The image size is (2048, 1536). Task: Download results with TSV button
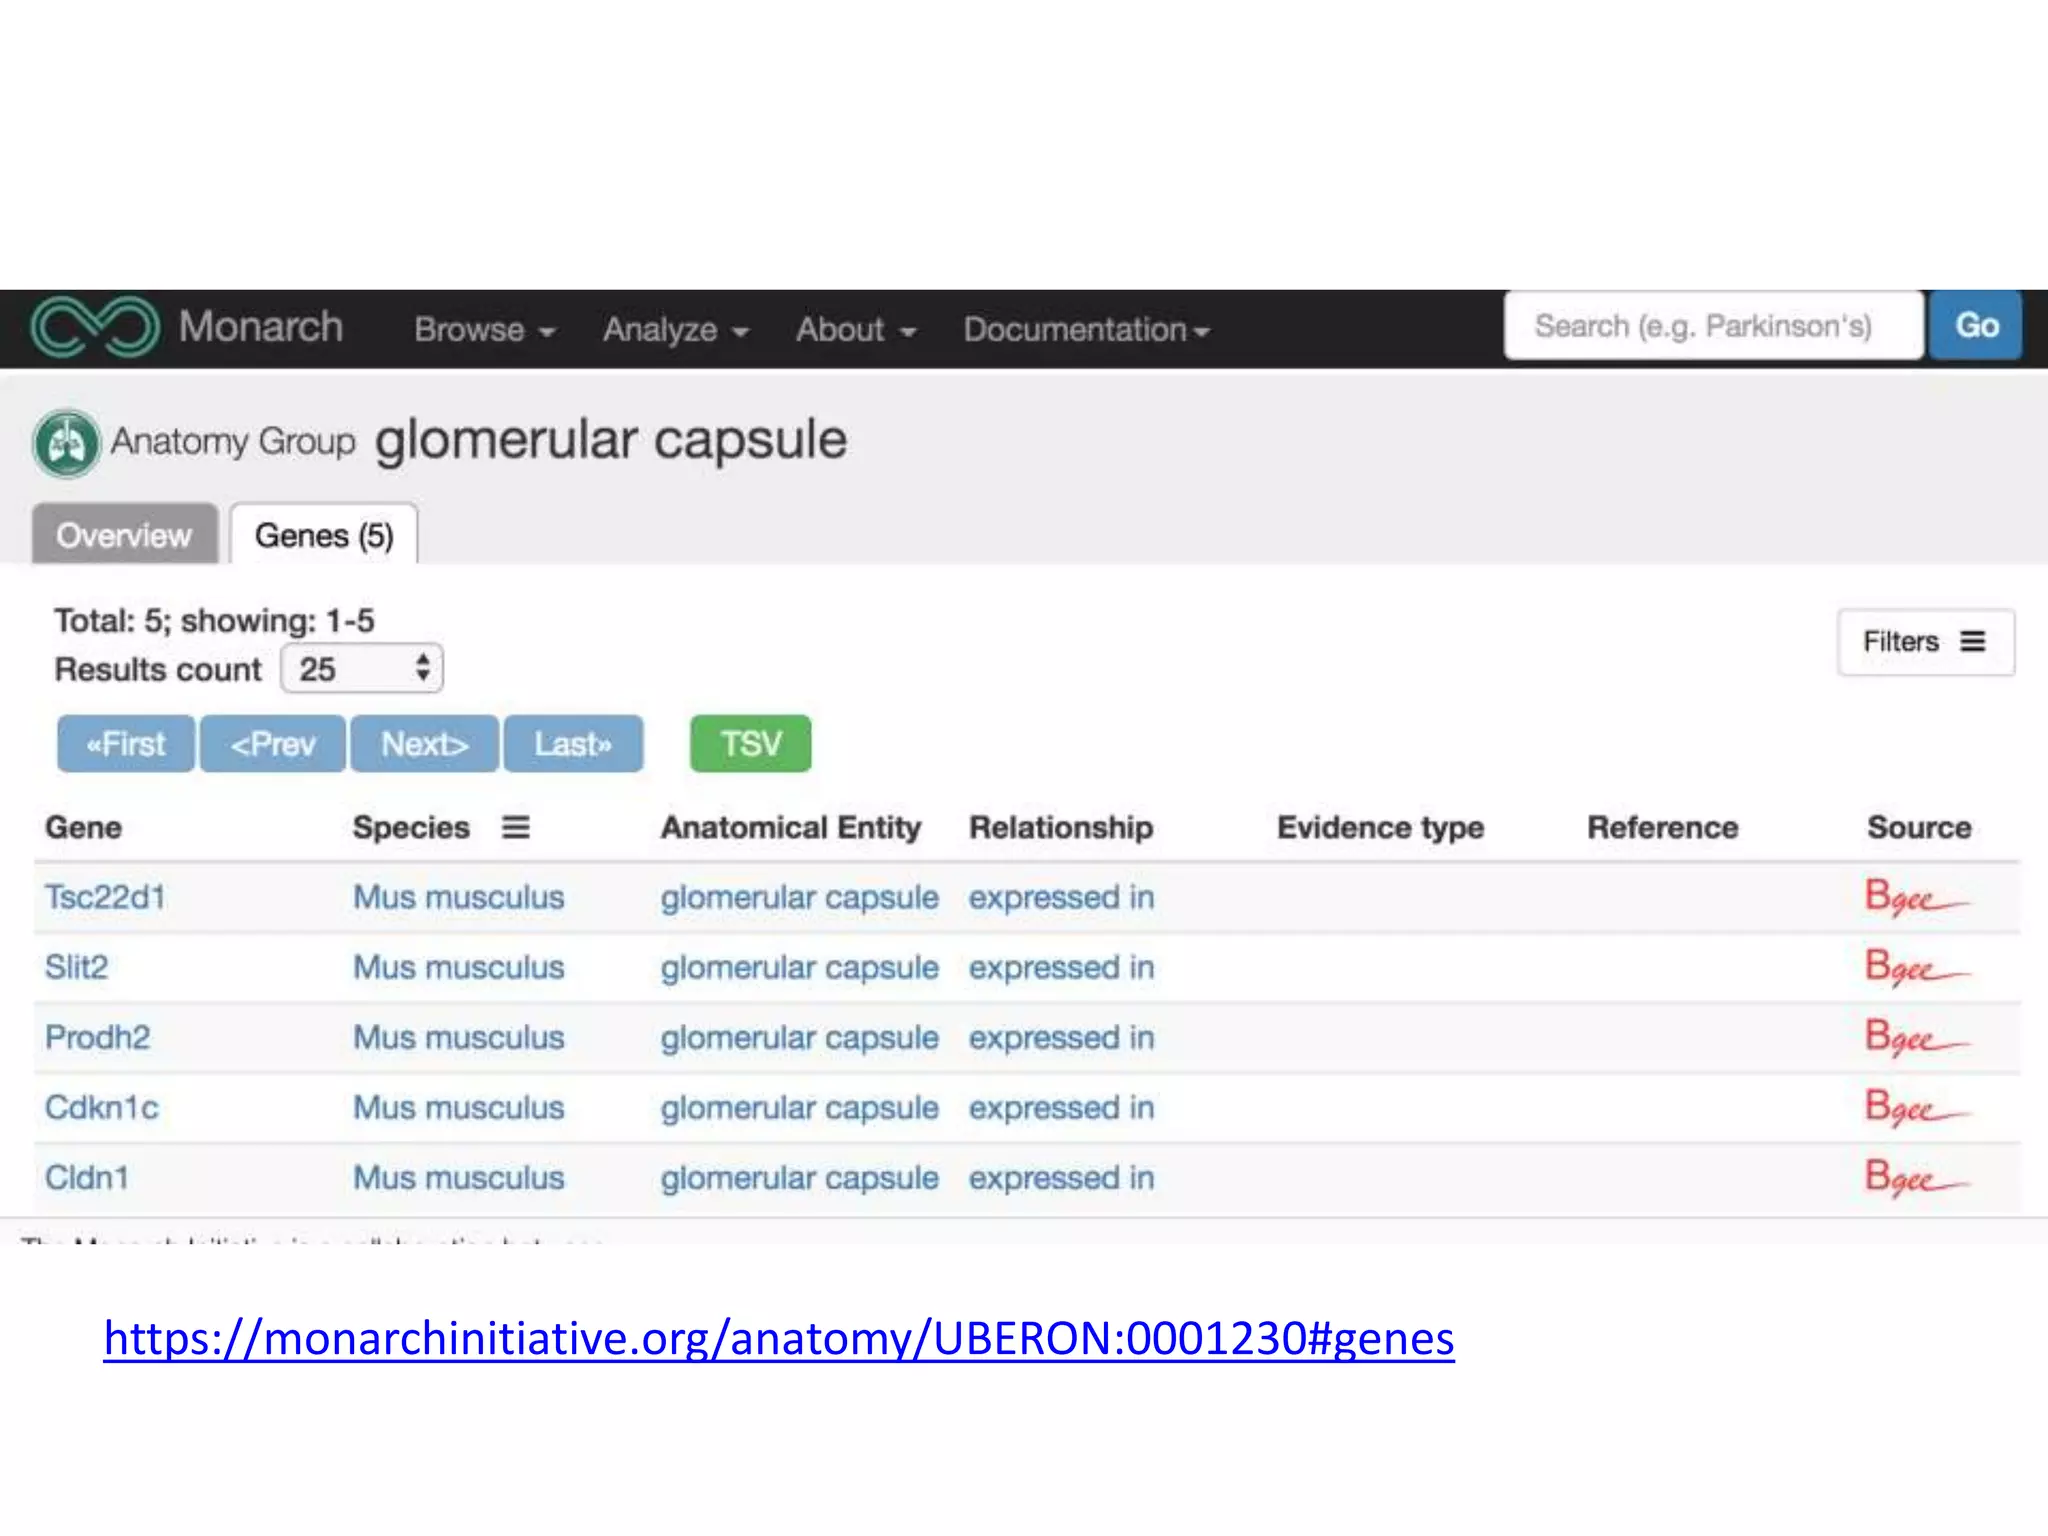pyautogui.click(x=750, y=744)
